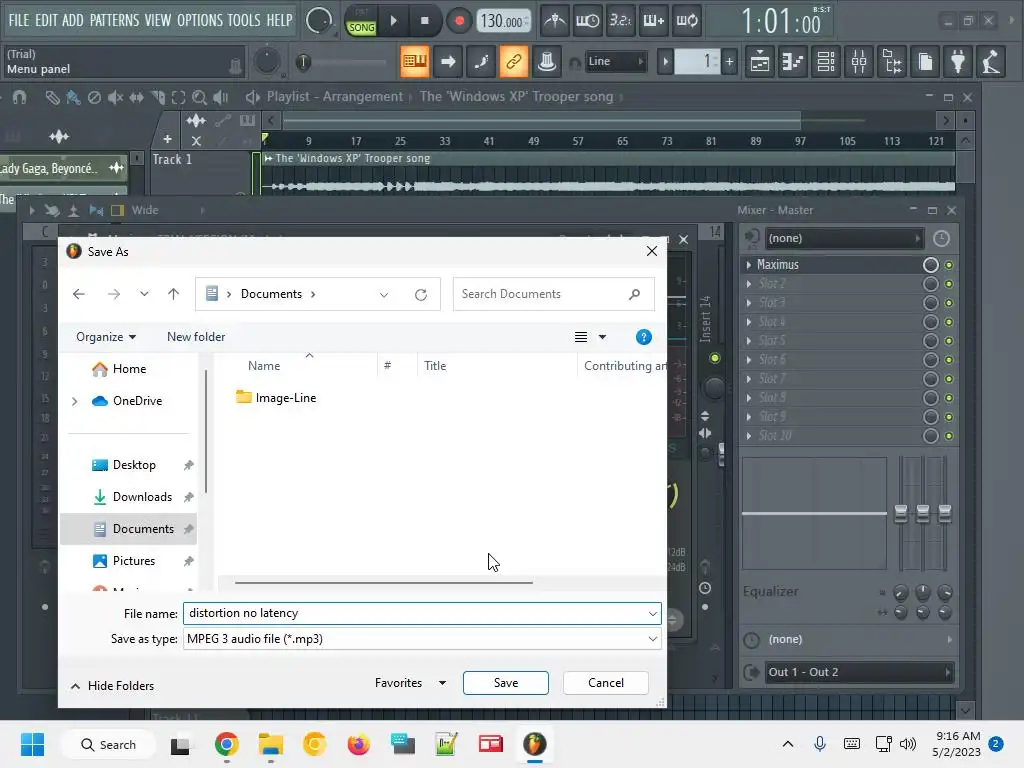The width and height of the screenshot is (1024, 768).
Task: Open the Out 1 - Out 2 output dropdown
Action: coord(859,672)
